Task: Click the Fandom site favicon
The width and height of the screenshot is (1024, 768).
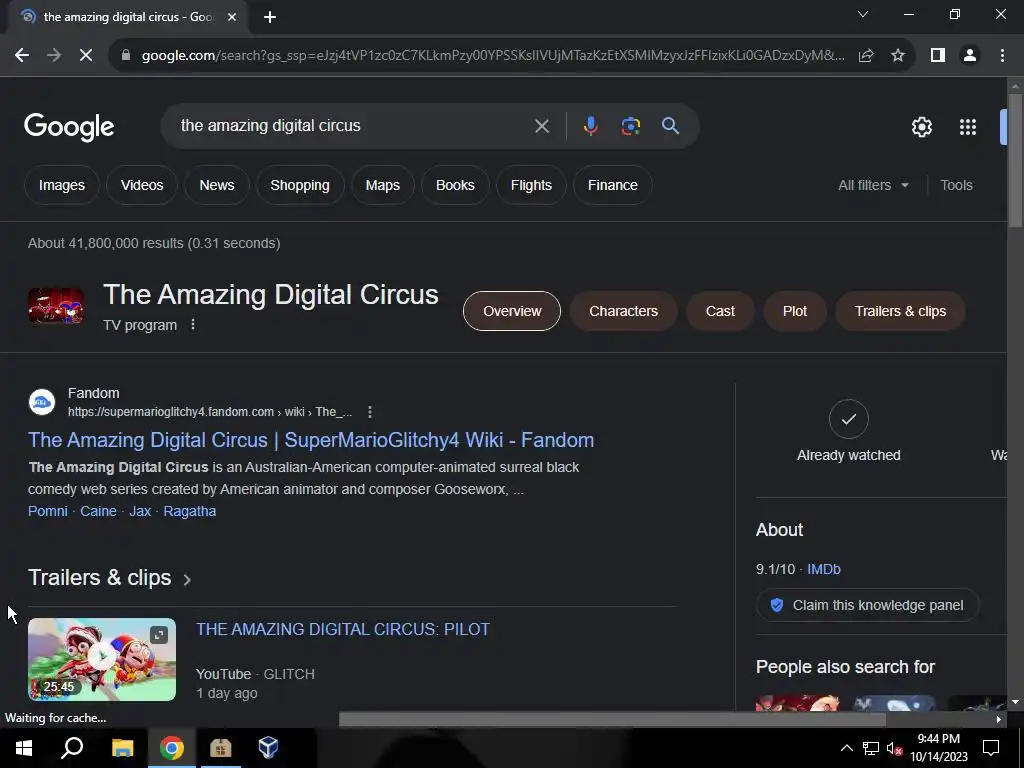Action: click(42, 402)
